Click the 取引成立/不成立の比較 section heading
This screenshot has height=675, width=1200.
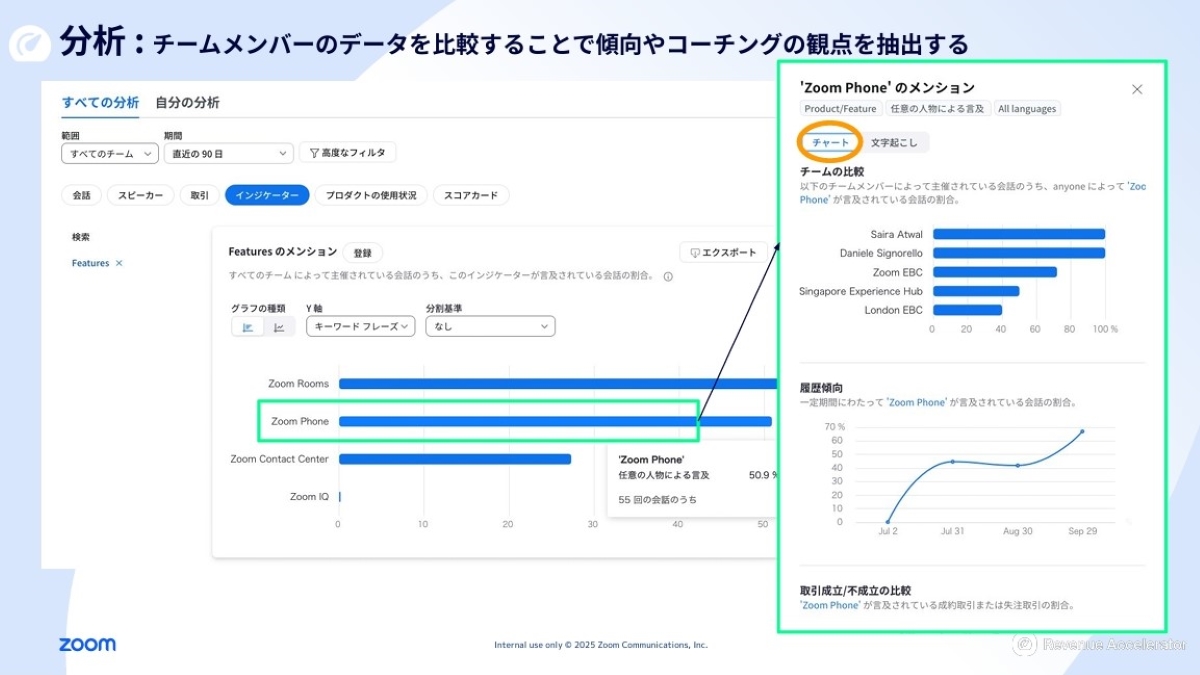point(856,591)
